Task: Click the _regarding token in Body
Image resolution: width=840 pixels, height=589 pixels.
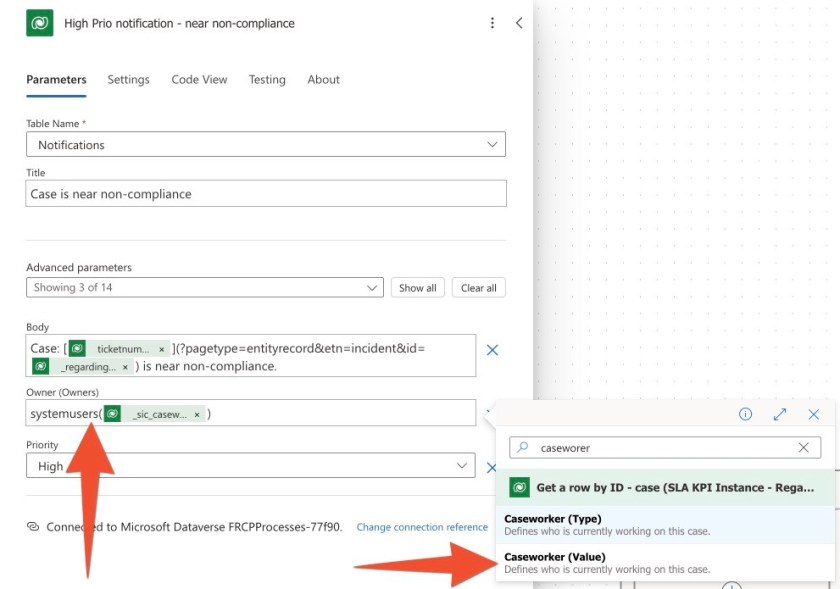Action: (82, 367)
